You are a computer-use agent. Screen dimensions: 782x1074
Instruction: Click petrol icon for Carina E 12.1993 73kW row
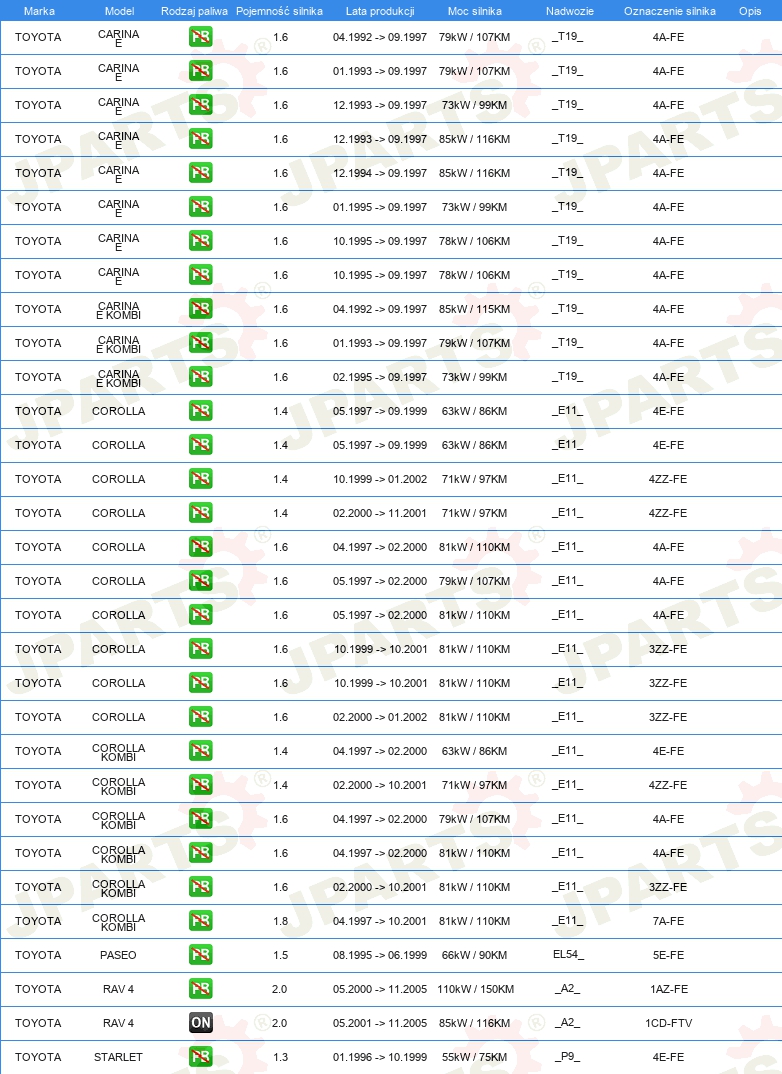[x=201, y=105]
